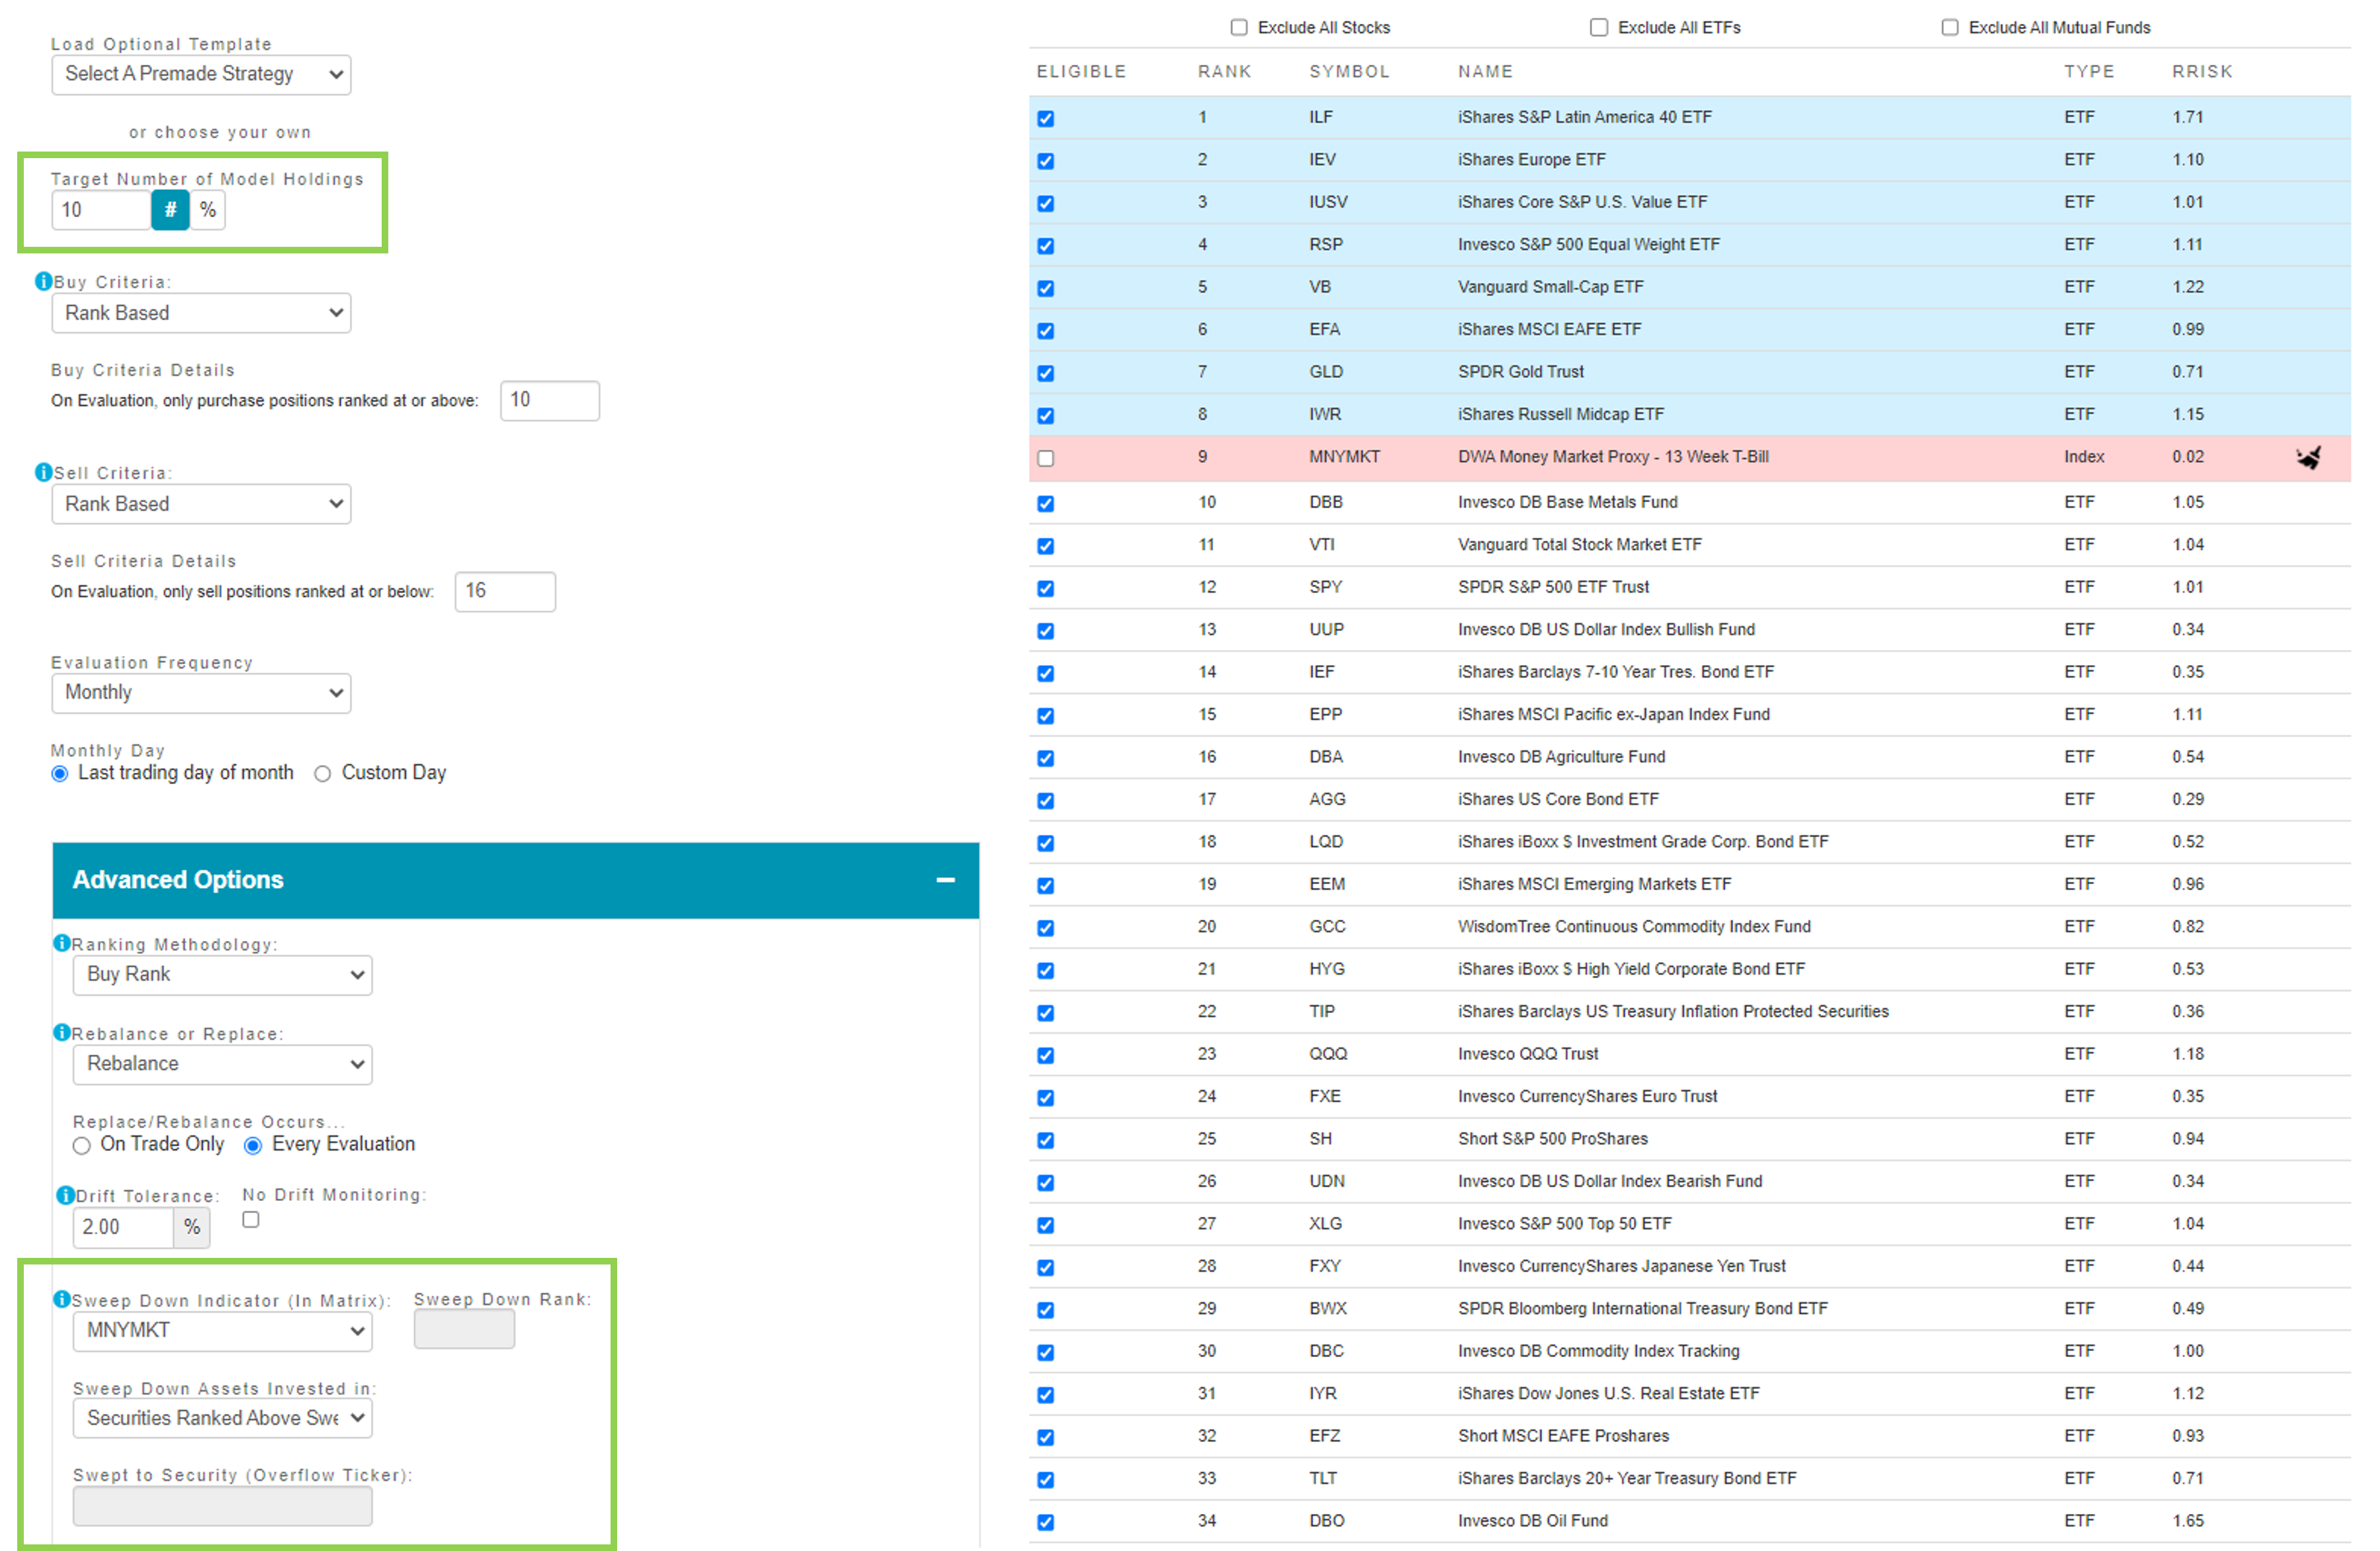
Task: Click the UUP symbol cell
Action: point(1326,630)
